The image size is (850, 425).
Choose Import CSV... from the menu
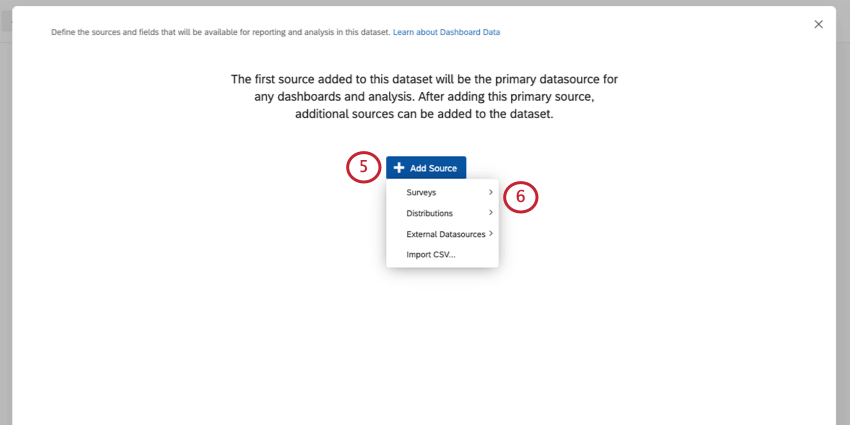[x=430, y=255]
